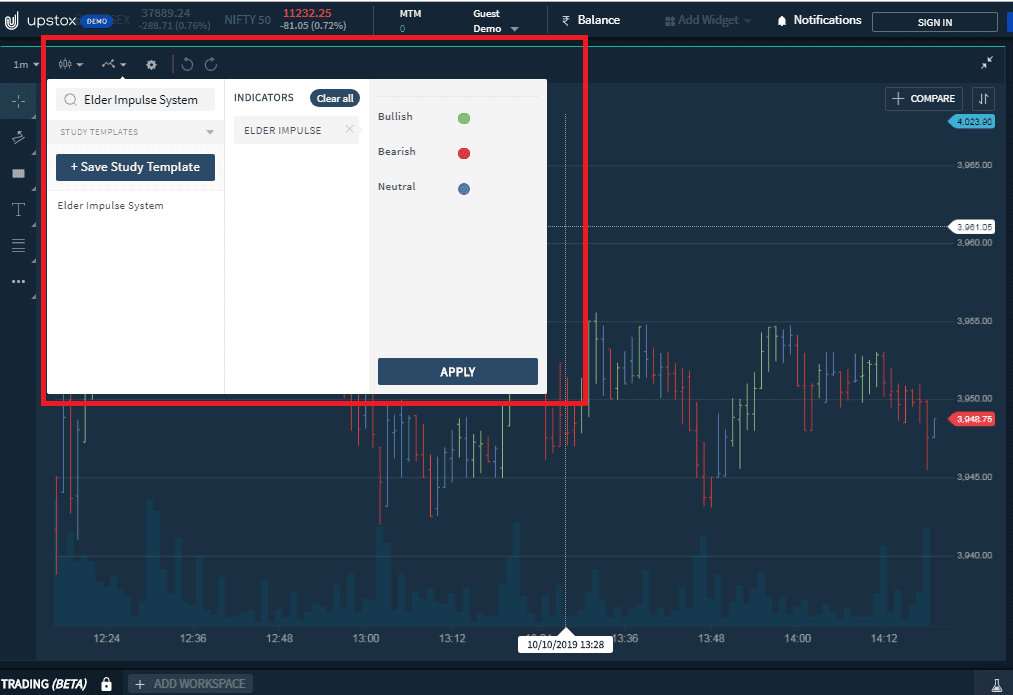Select the pencil drawing tool
This screenshot has height=695, width=1013.
[19, 137]
